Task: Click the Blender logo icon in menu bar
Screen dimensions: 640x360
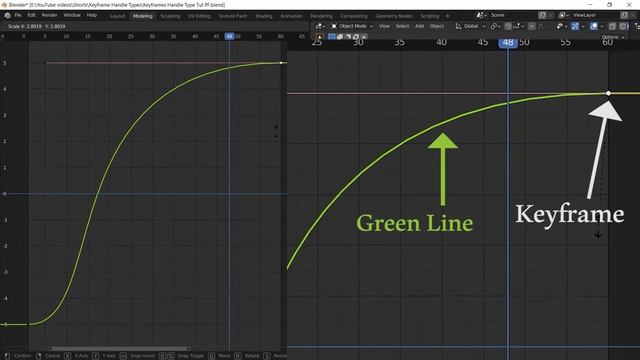Action: 7,16
